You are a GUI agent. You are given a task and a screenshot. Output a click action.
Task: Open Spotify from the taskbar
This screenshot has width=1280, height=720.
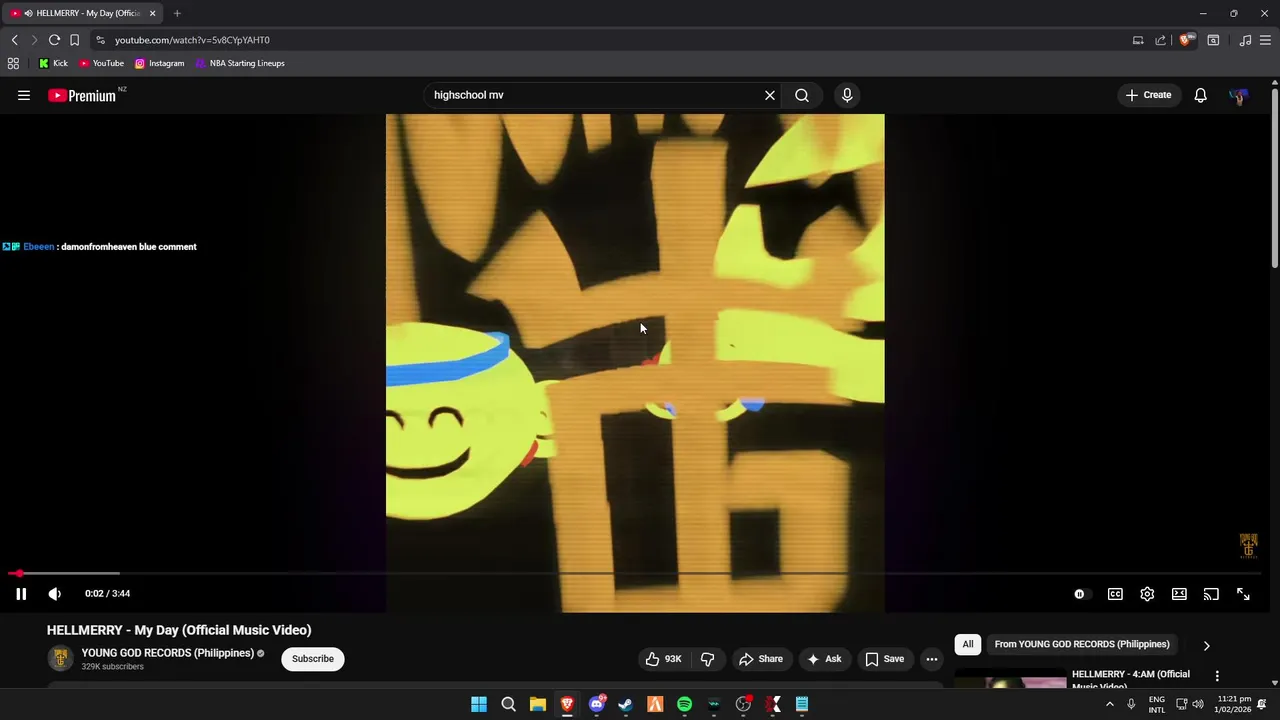(684, 704)
